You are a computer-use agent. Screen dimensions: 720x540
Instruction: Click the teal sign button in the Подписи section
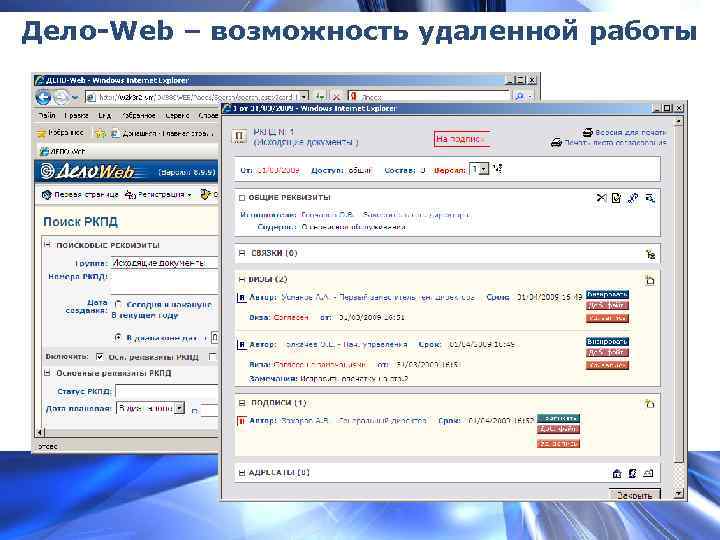click(x=558, y=418)
